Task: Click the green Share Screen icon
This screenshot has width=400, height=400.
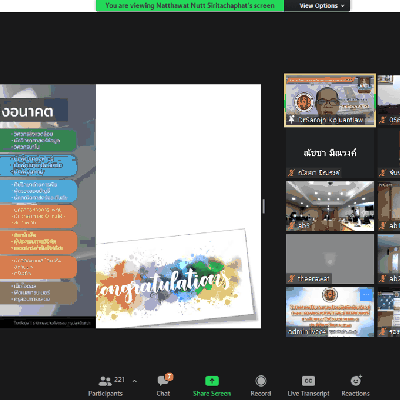Action: (212, 381)
